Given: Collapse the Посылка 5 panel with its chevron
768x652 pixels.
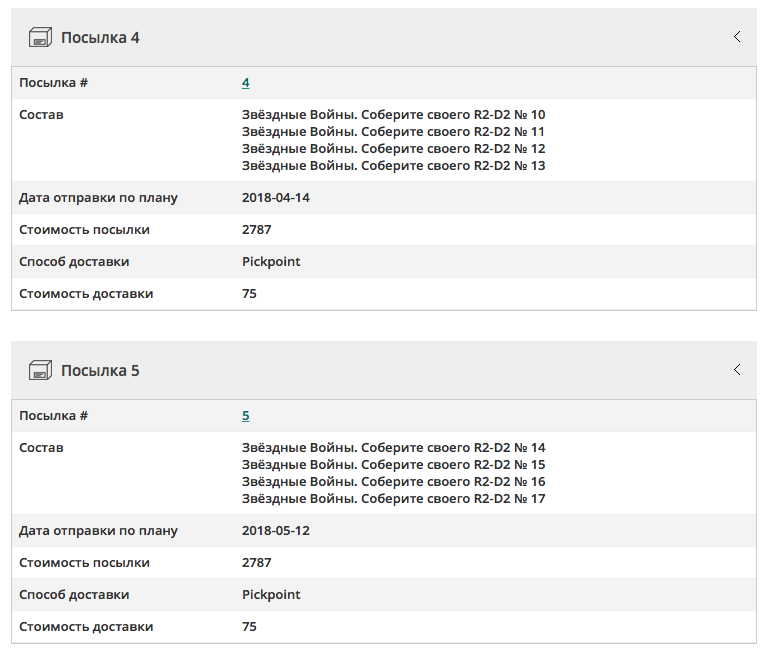Looking at the screenshot, I should [x=737, y=370].
